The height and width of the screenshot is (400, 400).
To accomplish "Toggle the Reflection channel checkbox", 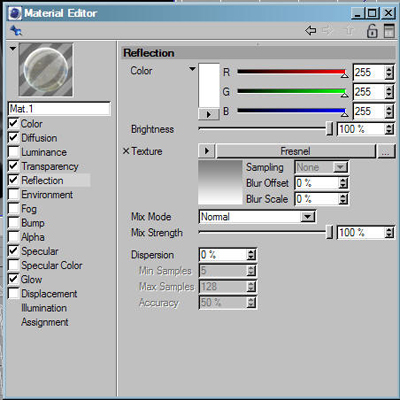I will 13,180.
